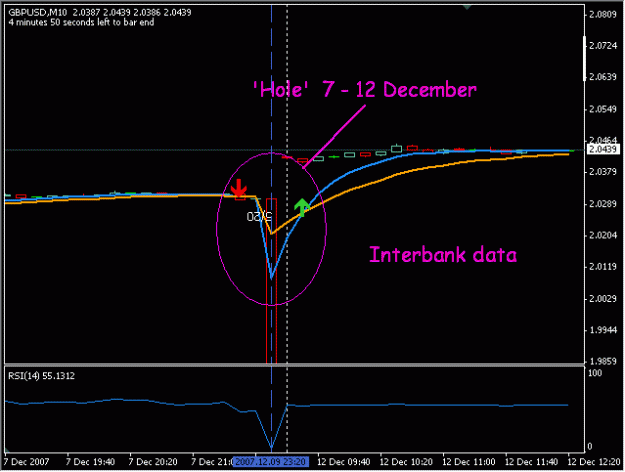
Task: Click the 2.0809 price scale label
Action: coord(603,15)
